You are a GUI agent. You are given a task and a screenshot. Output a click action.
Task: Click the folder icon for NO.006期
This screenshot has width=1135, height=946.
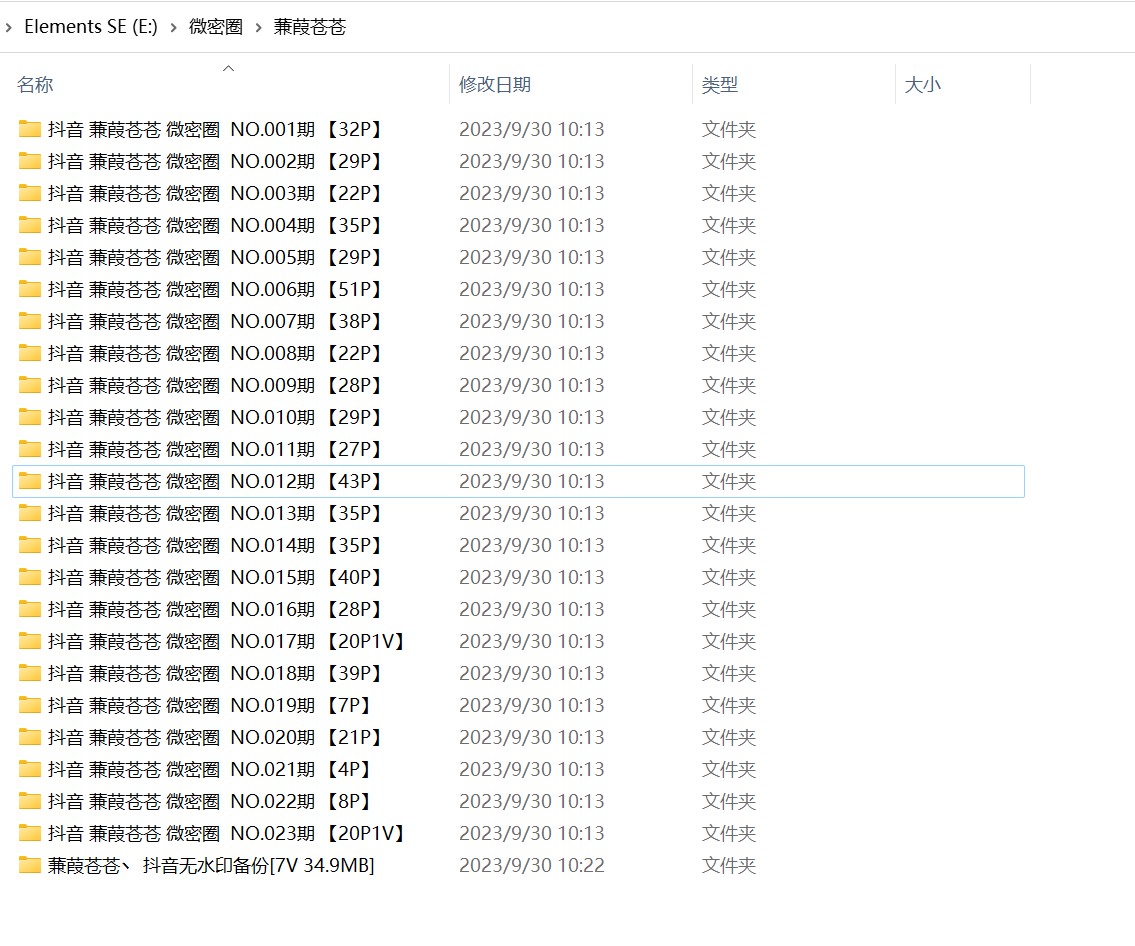30,289
